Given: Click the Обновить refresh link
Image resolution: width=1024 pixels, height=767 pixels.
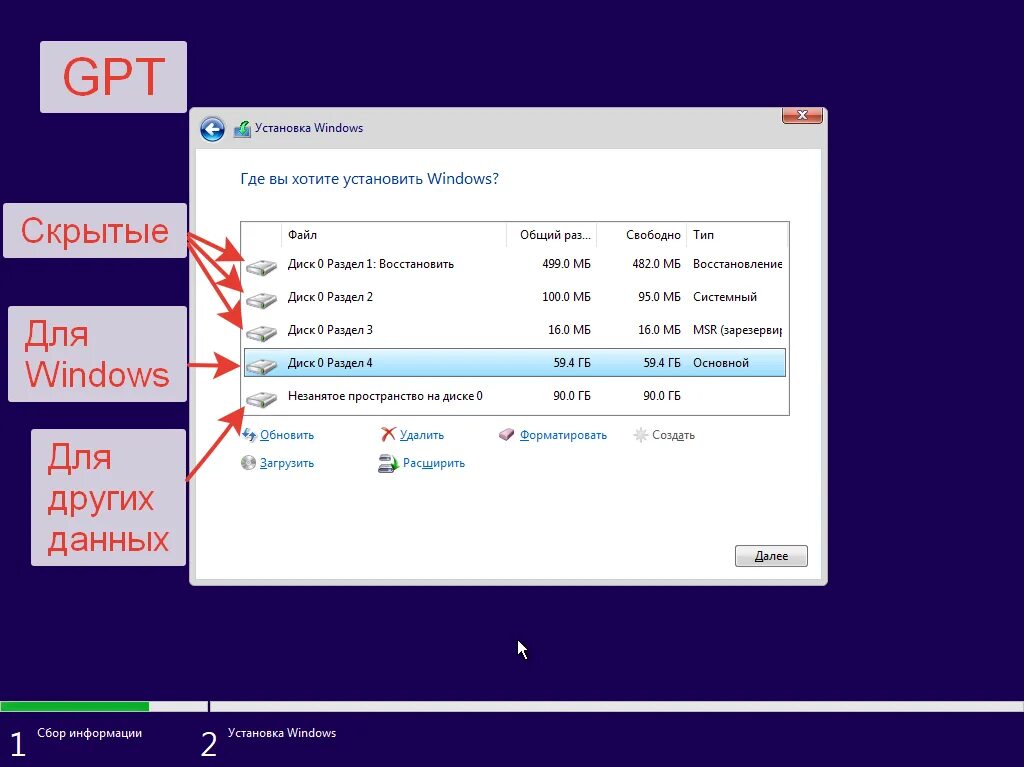Looking at the screenshot, I should [286, 435].
